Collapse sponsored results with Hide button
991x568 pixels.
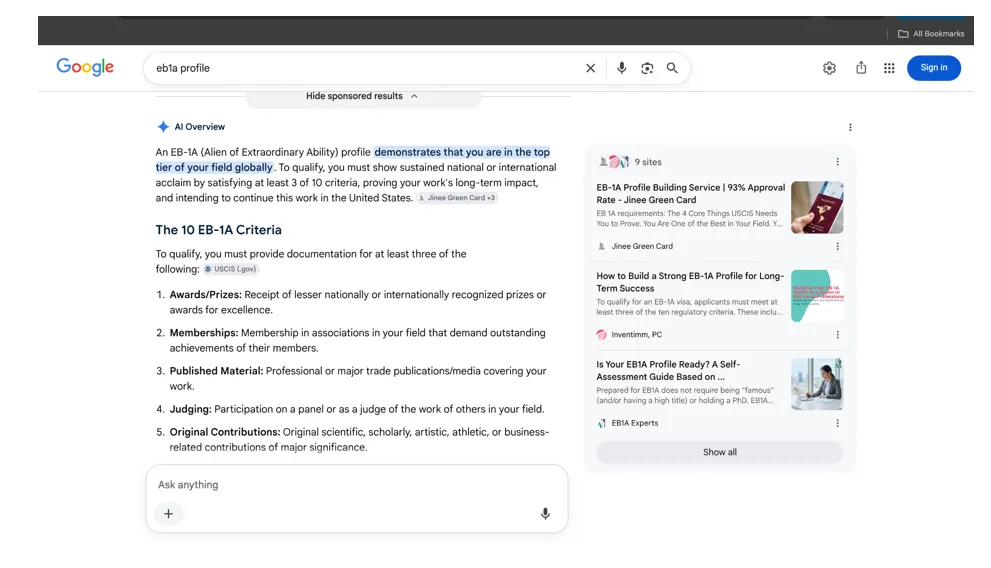pyautogui.click(x=362, y=96)
